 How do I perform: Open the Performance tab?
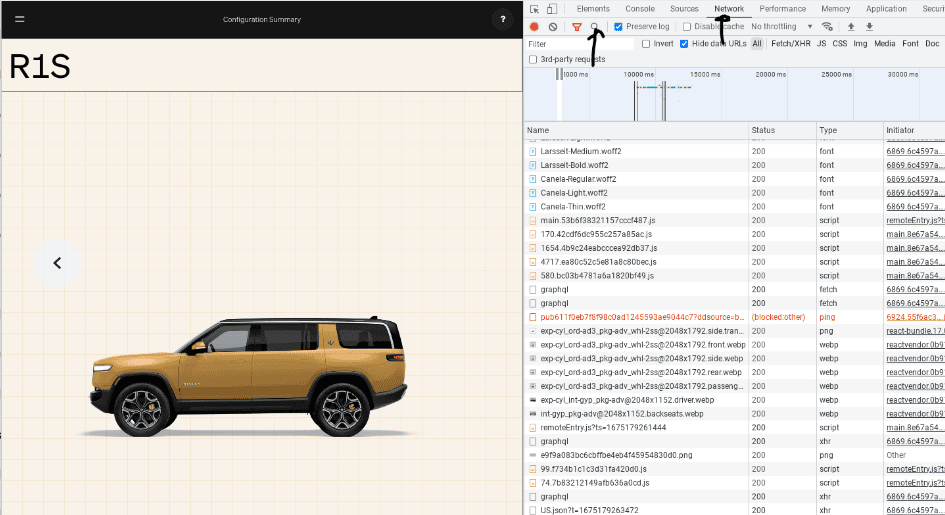(x=782, y=9)
